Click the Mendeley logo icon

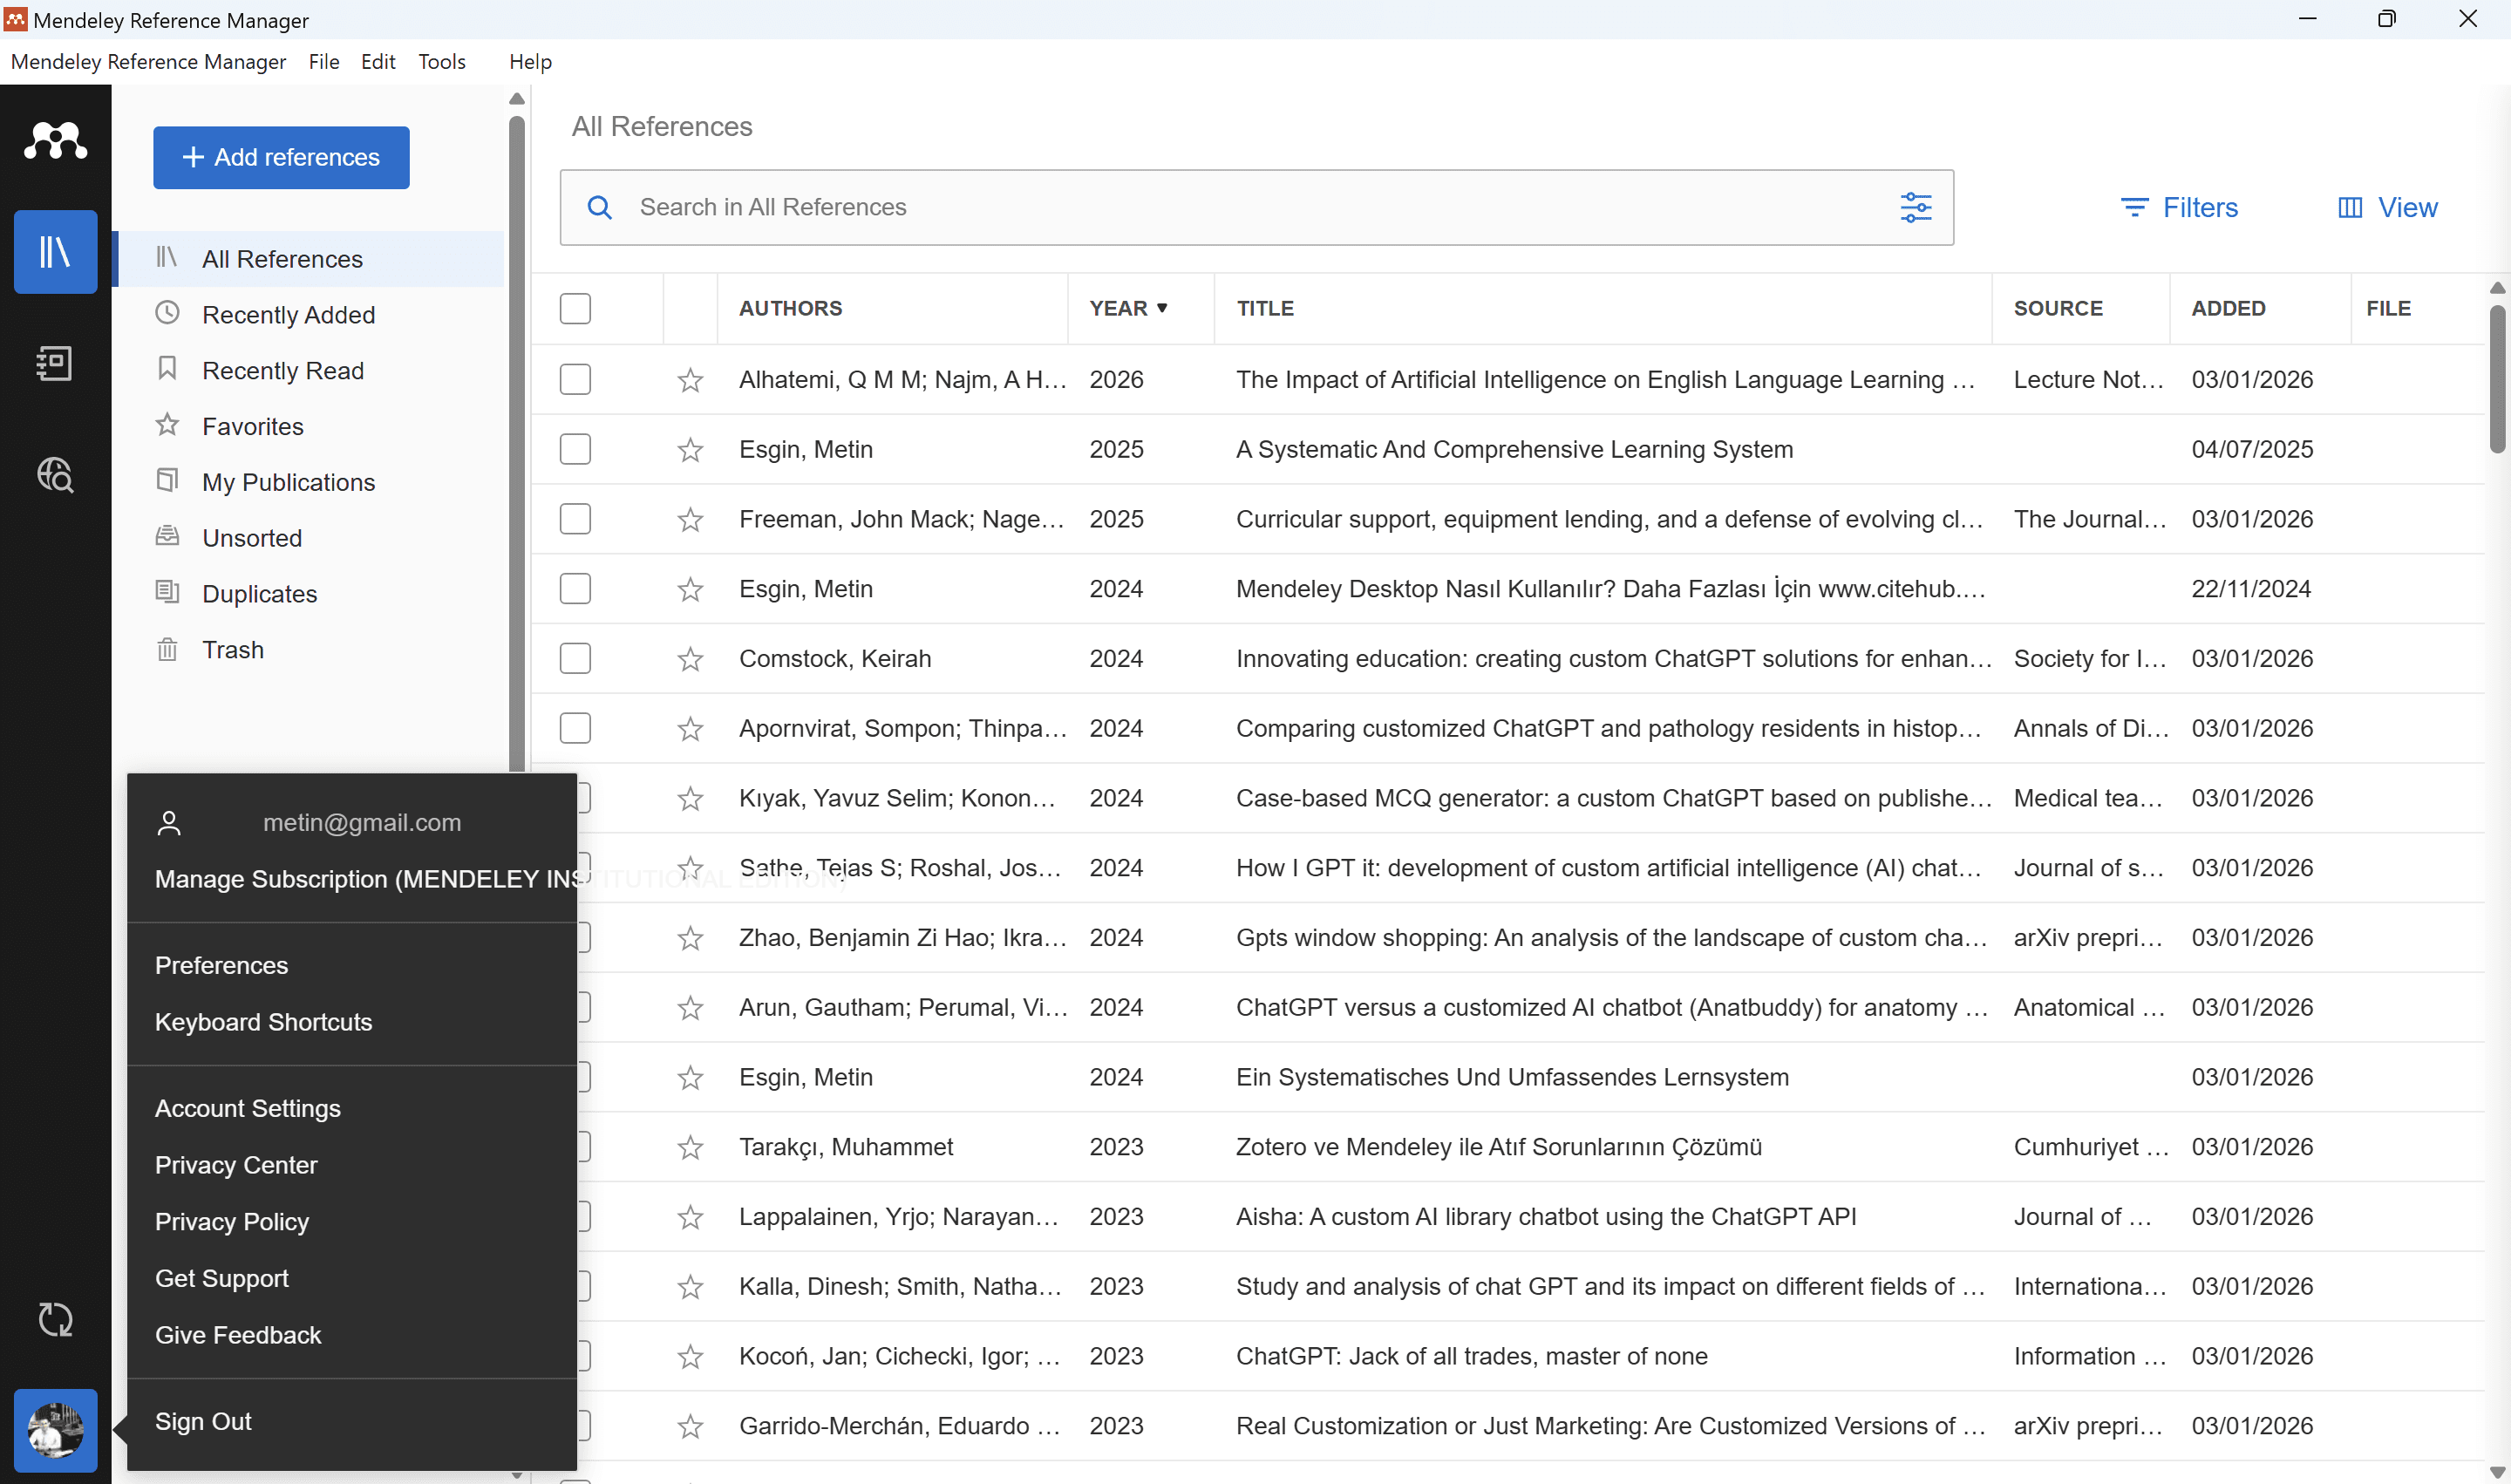(x=55, y=141)
